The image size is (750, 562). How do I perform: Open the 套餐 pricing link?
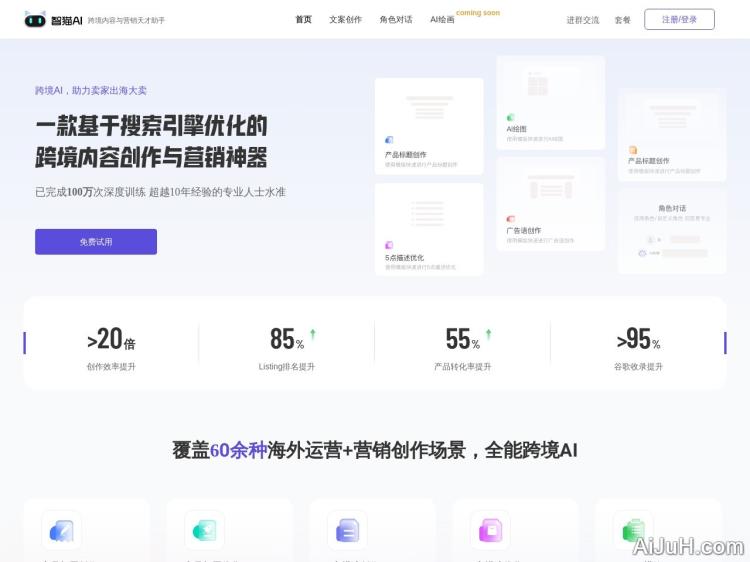(622, 20)
